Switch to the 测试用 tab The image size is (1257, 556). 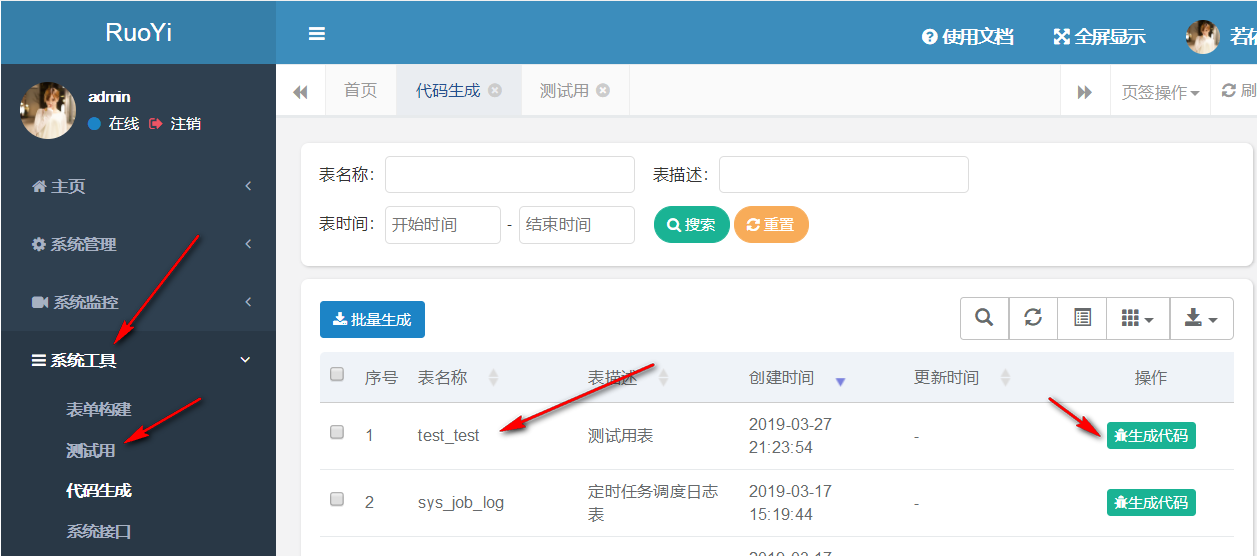[x=564, y=90]
